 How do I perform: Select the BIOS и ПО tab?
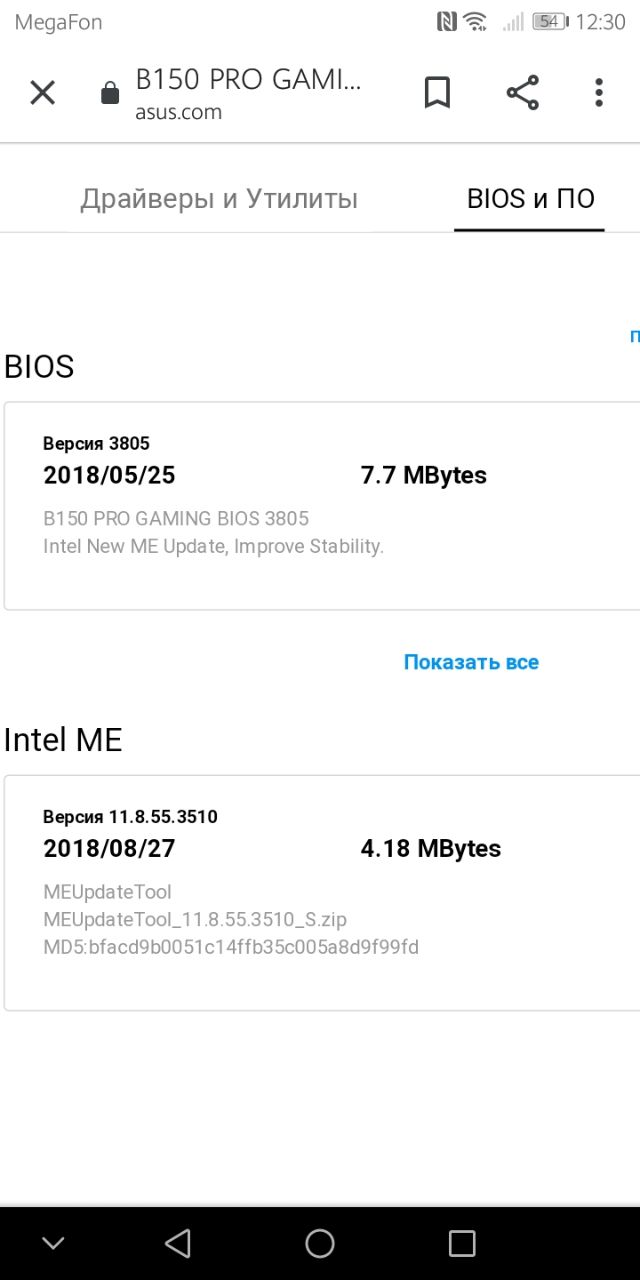tap(531, 198)
